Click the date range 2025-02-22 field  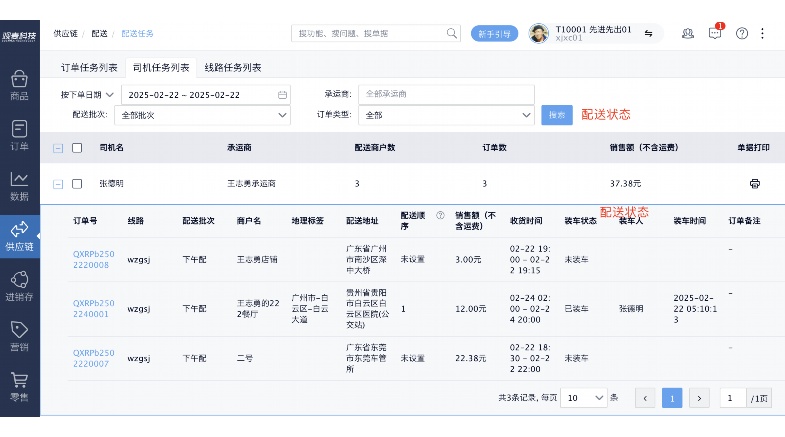click(206, 95)
